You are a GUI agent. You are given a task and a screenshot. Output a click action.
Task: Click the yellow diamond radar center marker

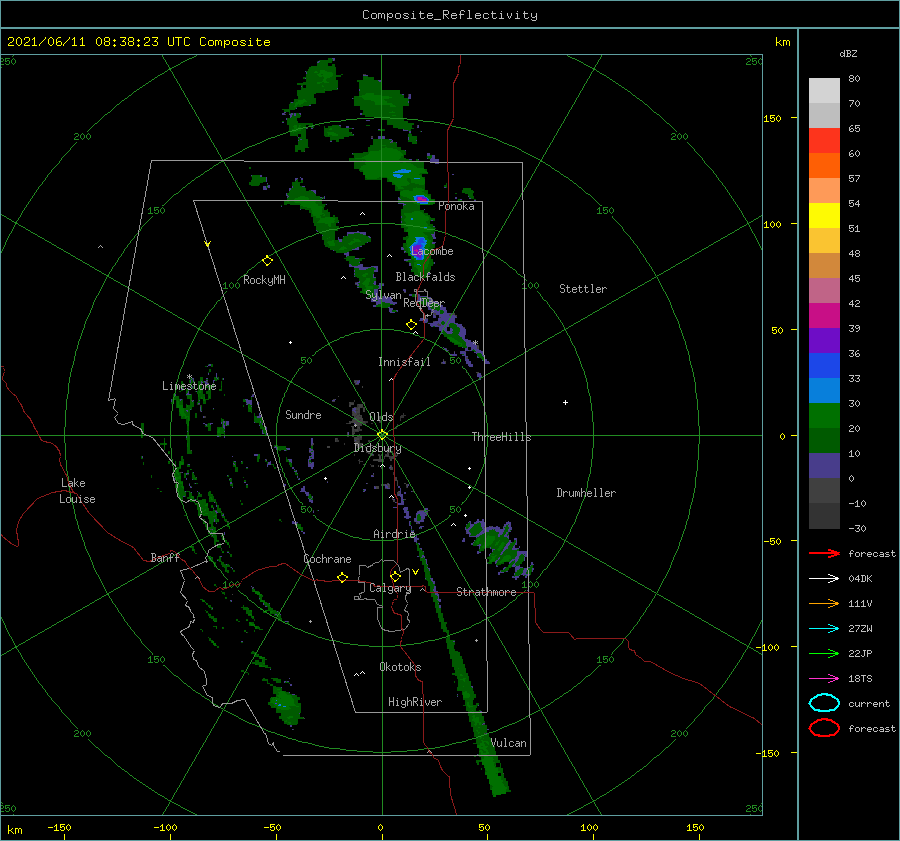coord(382,435)
